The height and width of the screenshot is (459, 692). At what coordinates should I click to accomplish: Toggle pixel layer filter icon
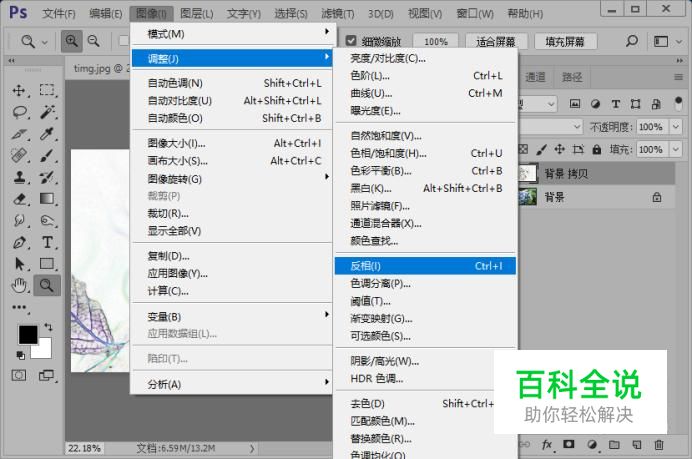575,104
